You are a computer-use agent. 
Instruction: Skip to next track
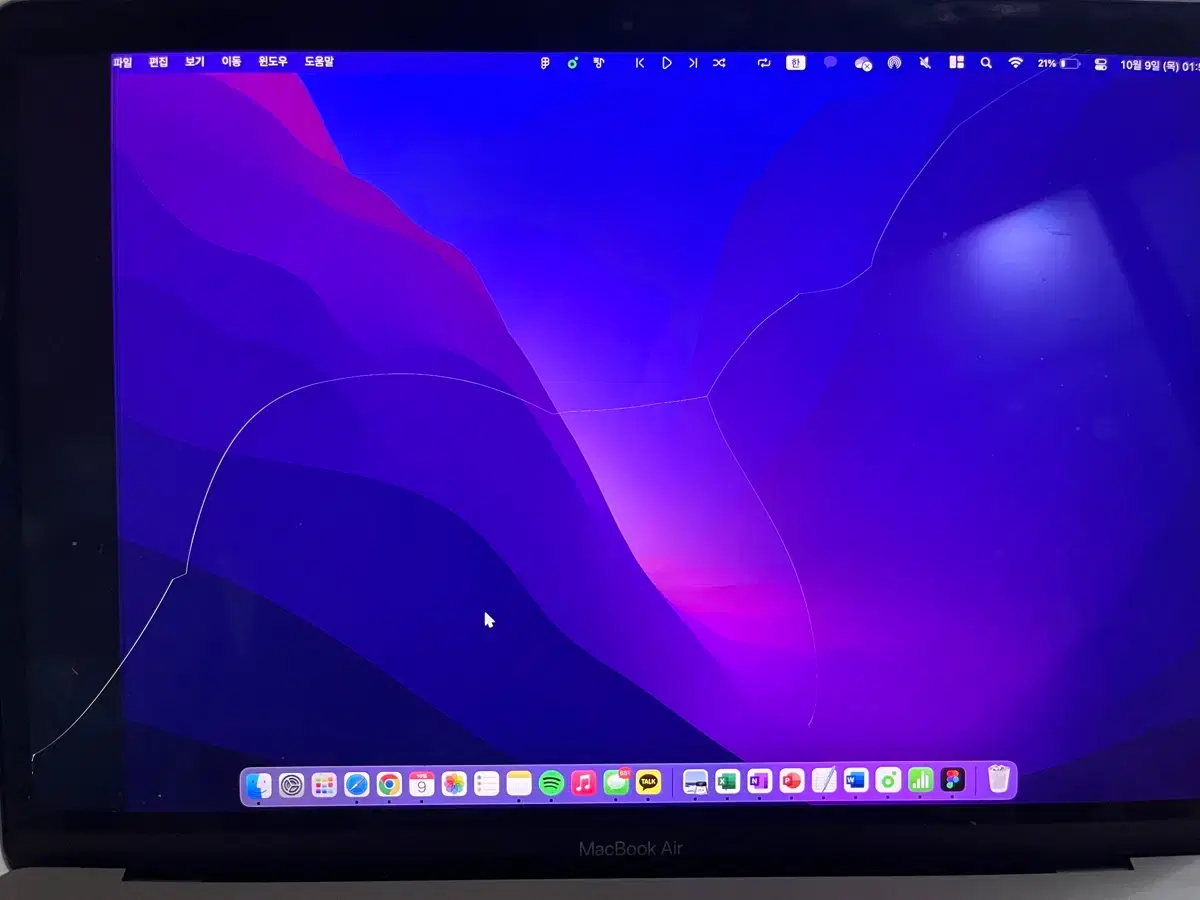pos(693,62)
